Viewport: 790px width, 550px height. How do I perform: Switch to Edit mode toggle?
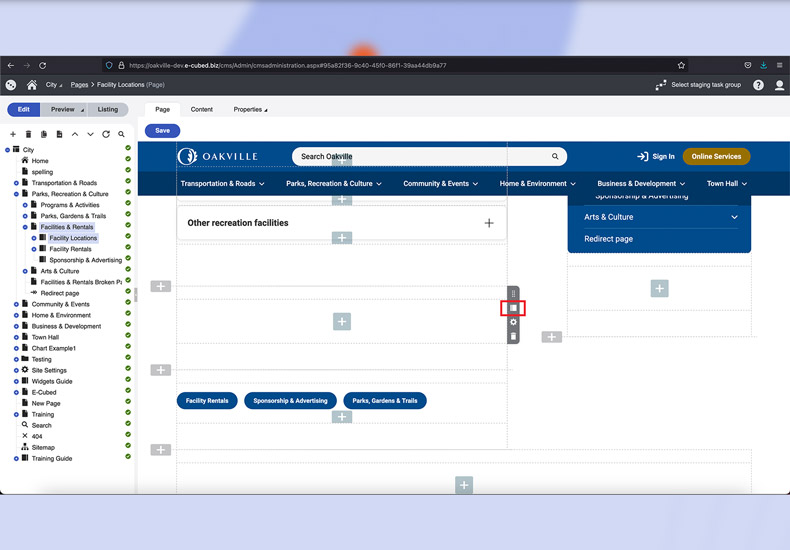pos(22,110)
